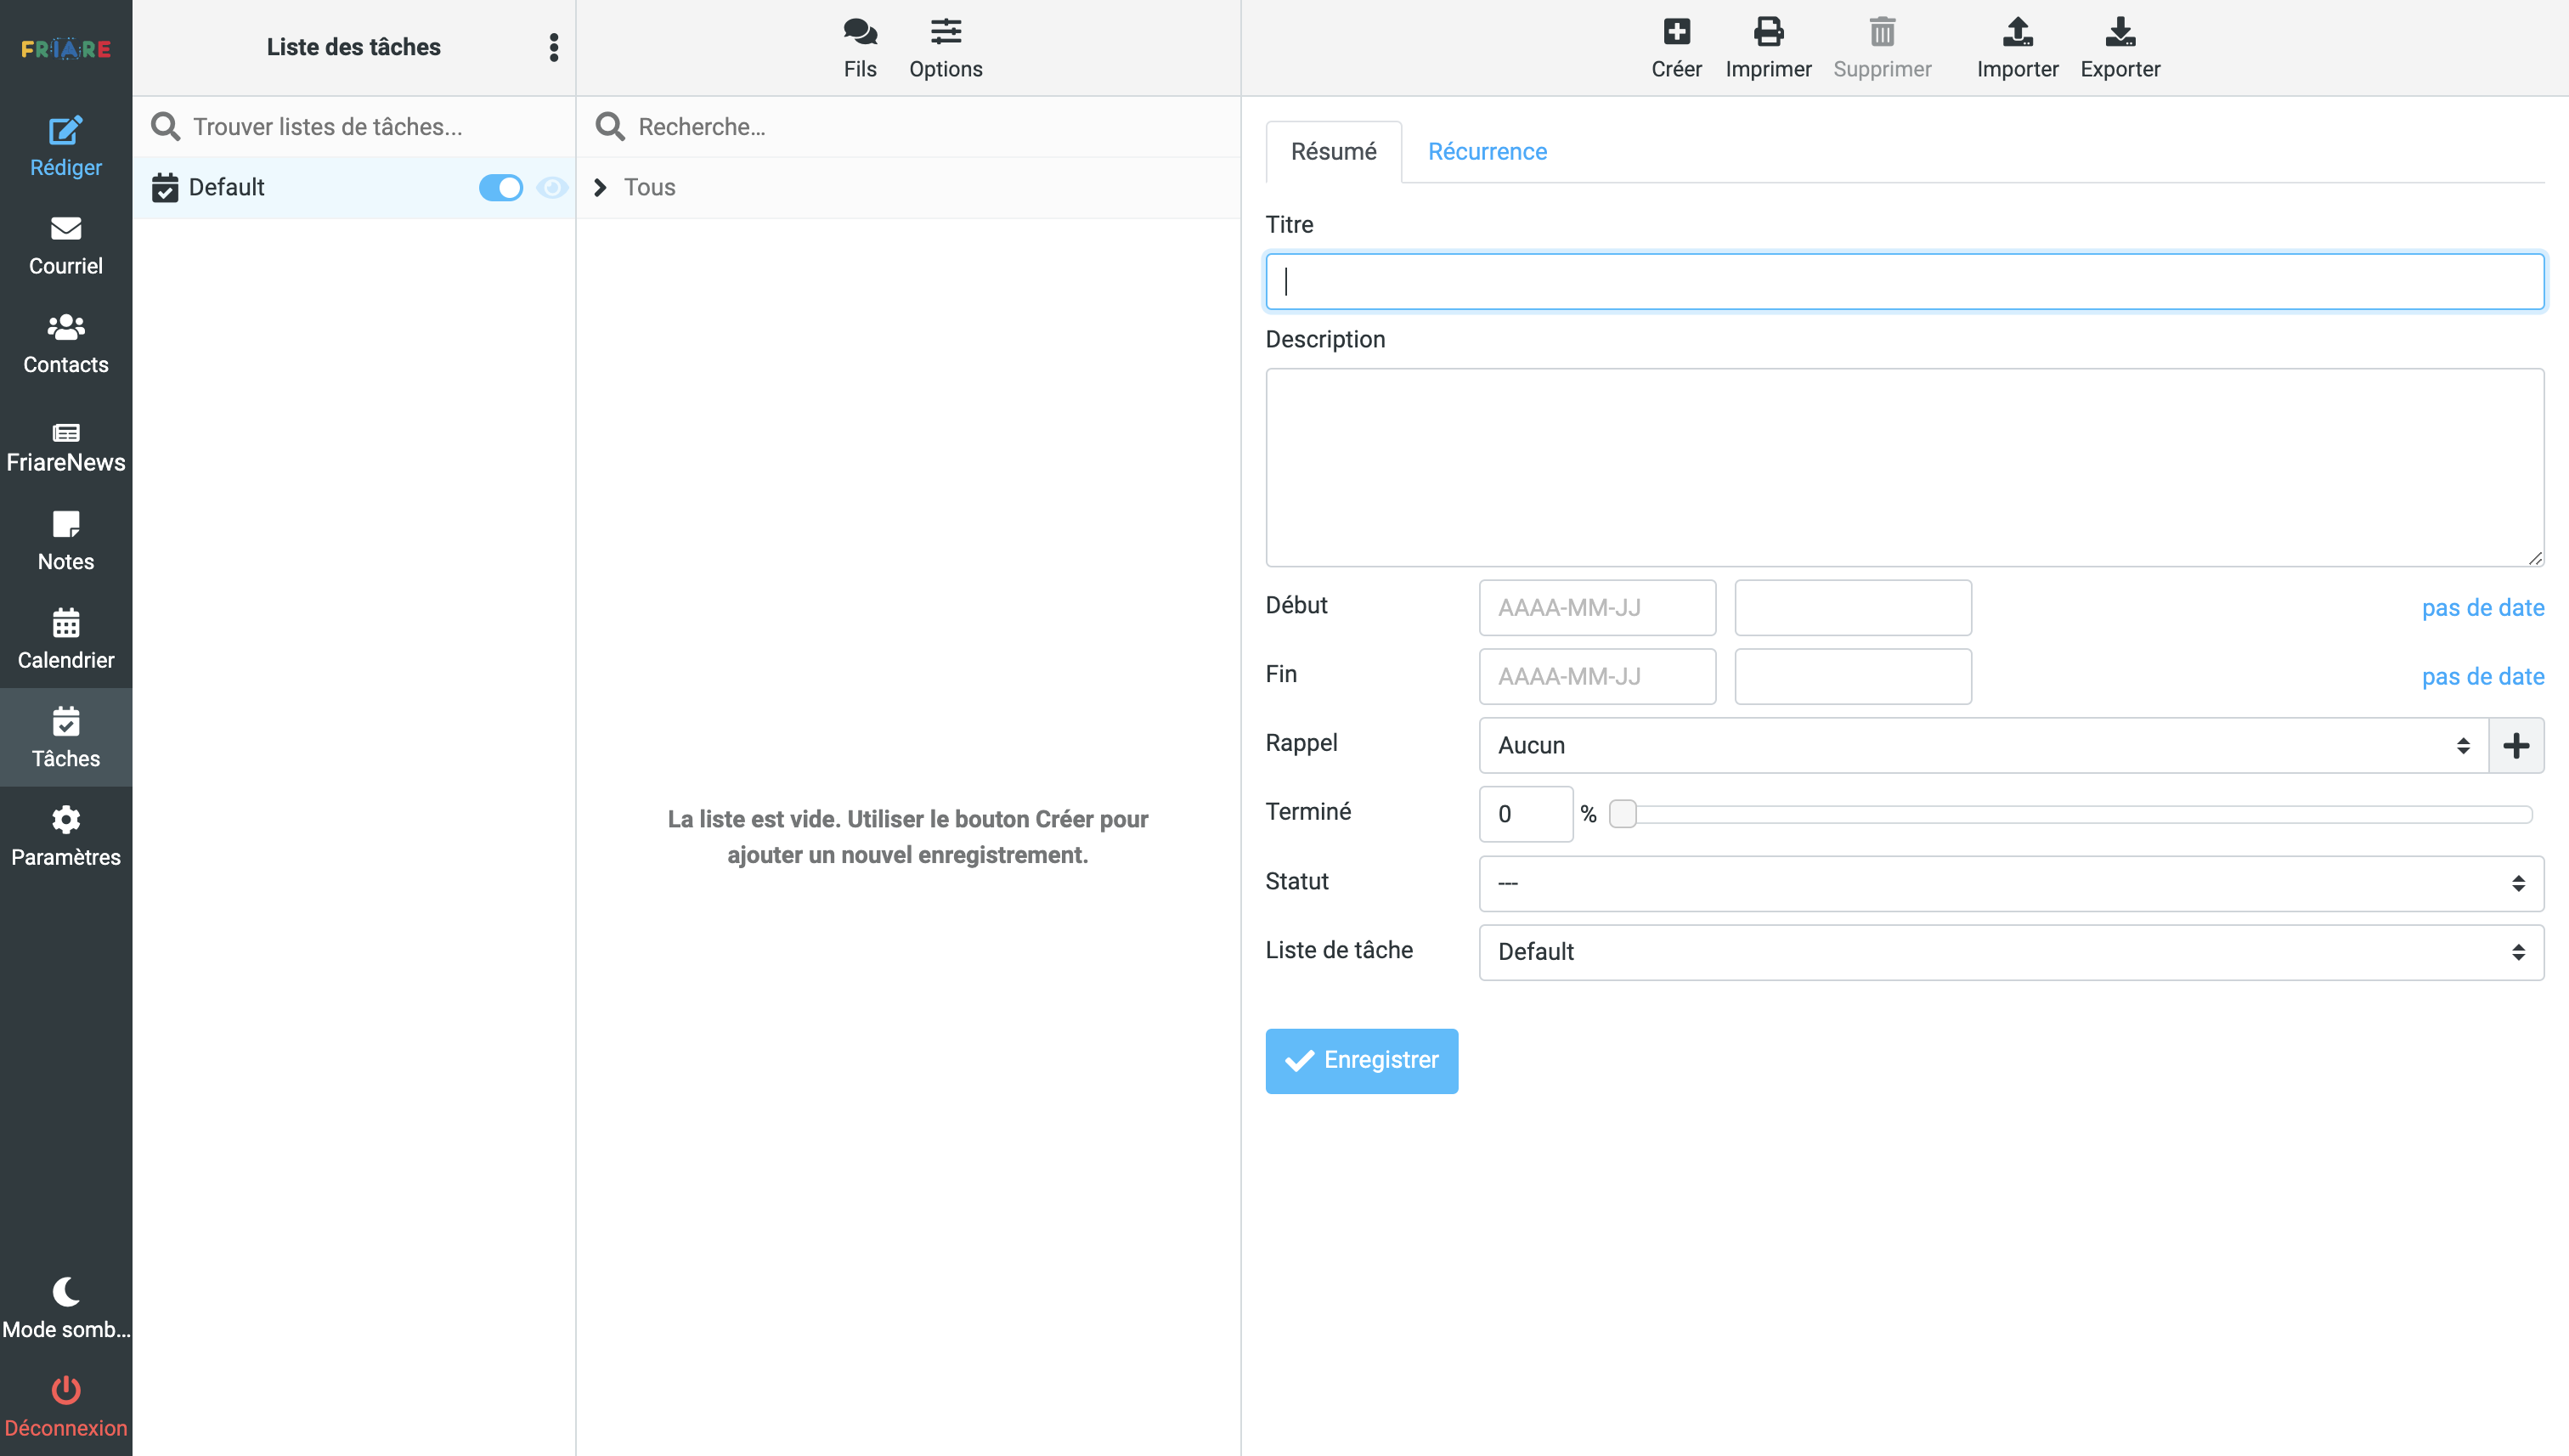Open the Statut dropdown
This screenshot has height=1456, width=2569.
2010,883
